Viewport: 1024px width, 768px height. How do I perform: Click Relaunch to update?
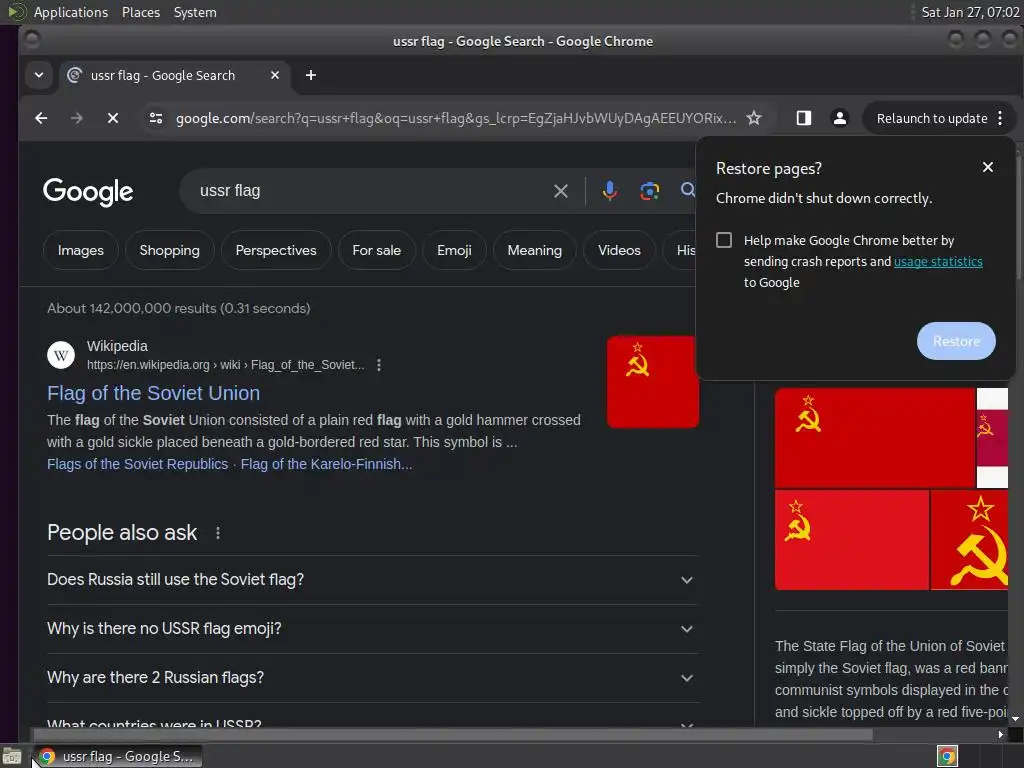(932, 118)
